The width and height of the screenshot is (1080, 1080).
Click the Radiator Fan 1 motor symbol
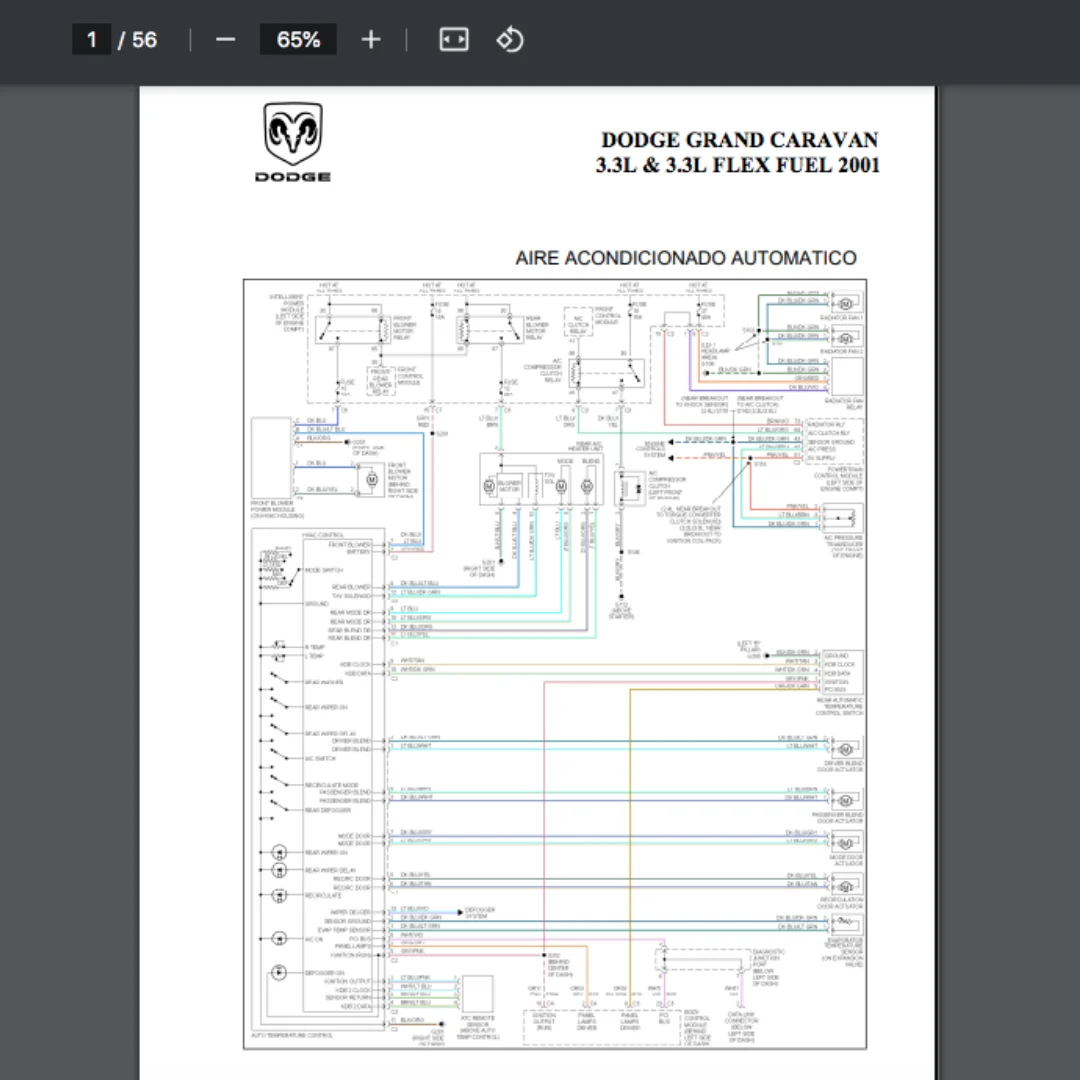click(846, 304)
